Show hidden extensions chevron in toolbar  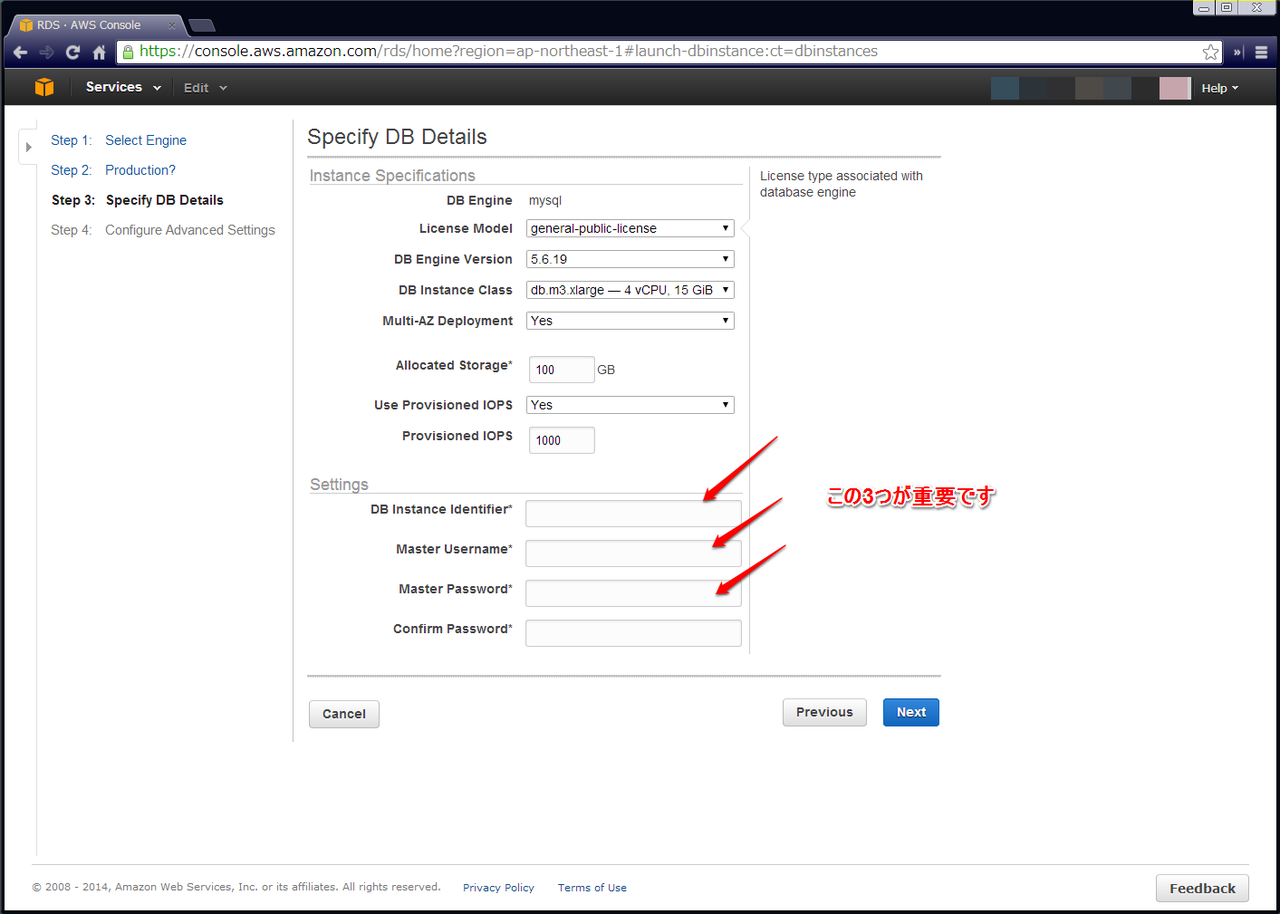pyautogui.click(x=1238, y=52)
